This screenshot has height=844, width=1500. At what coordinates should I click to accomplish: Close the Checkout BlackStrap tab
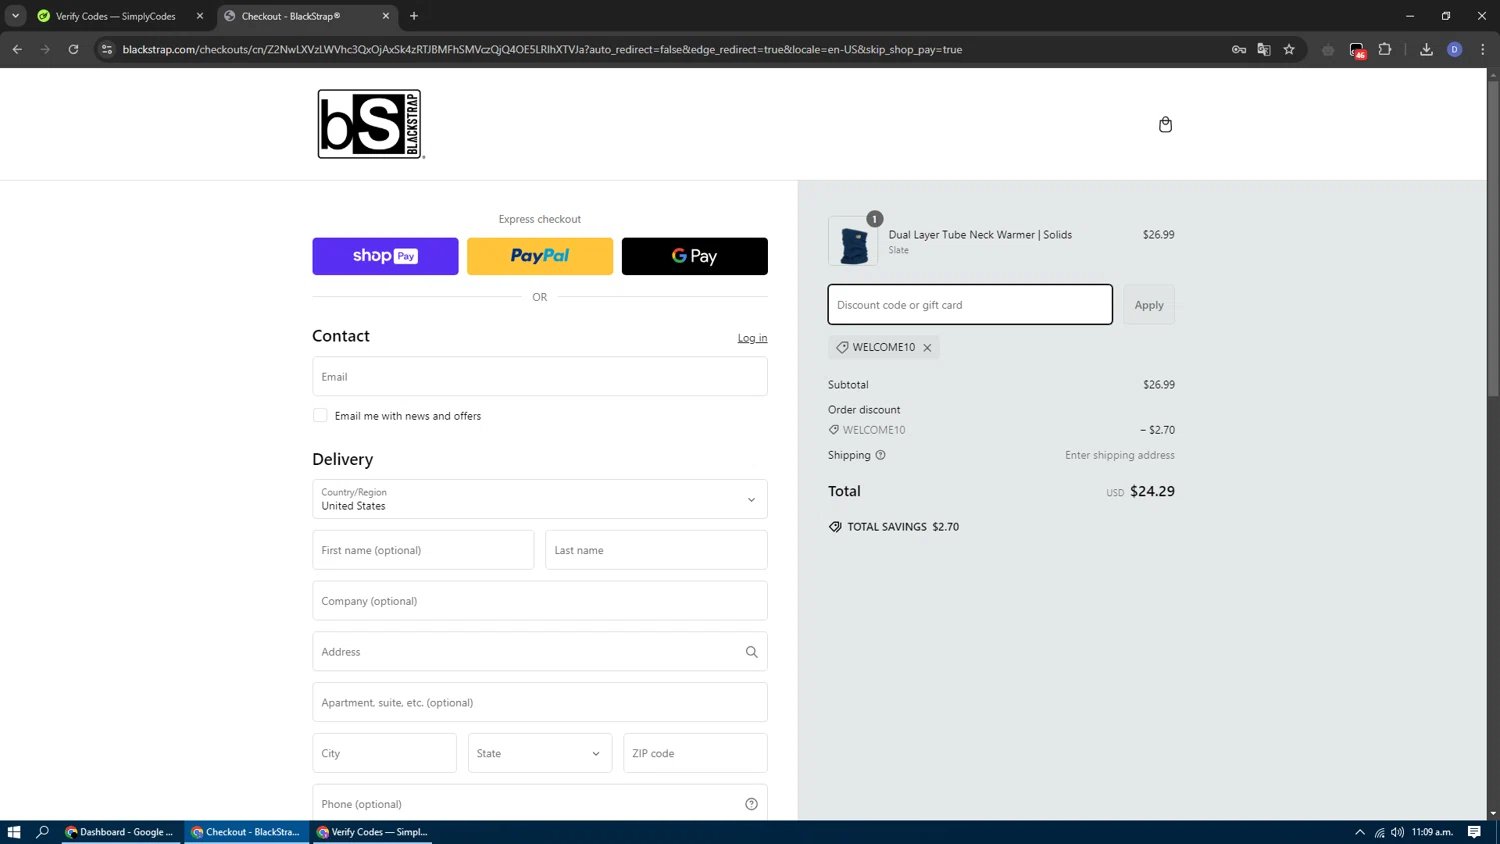tap(386, 16)
